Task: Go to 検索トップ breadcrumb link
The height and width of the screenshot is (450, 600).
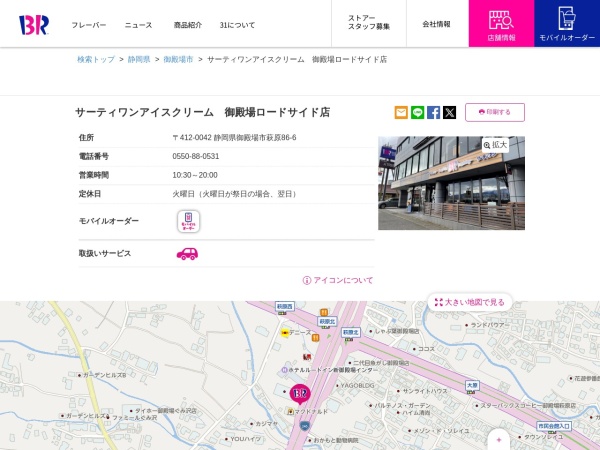Action: (x=96, y=59)
